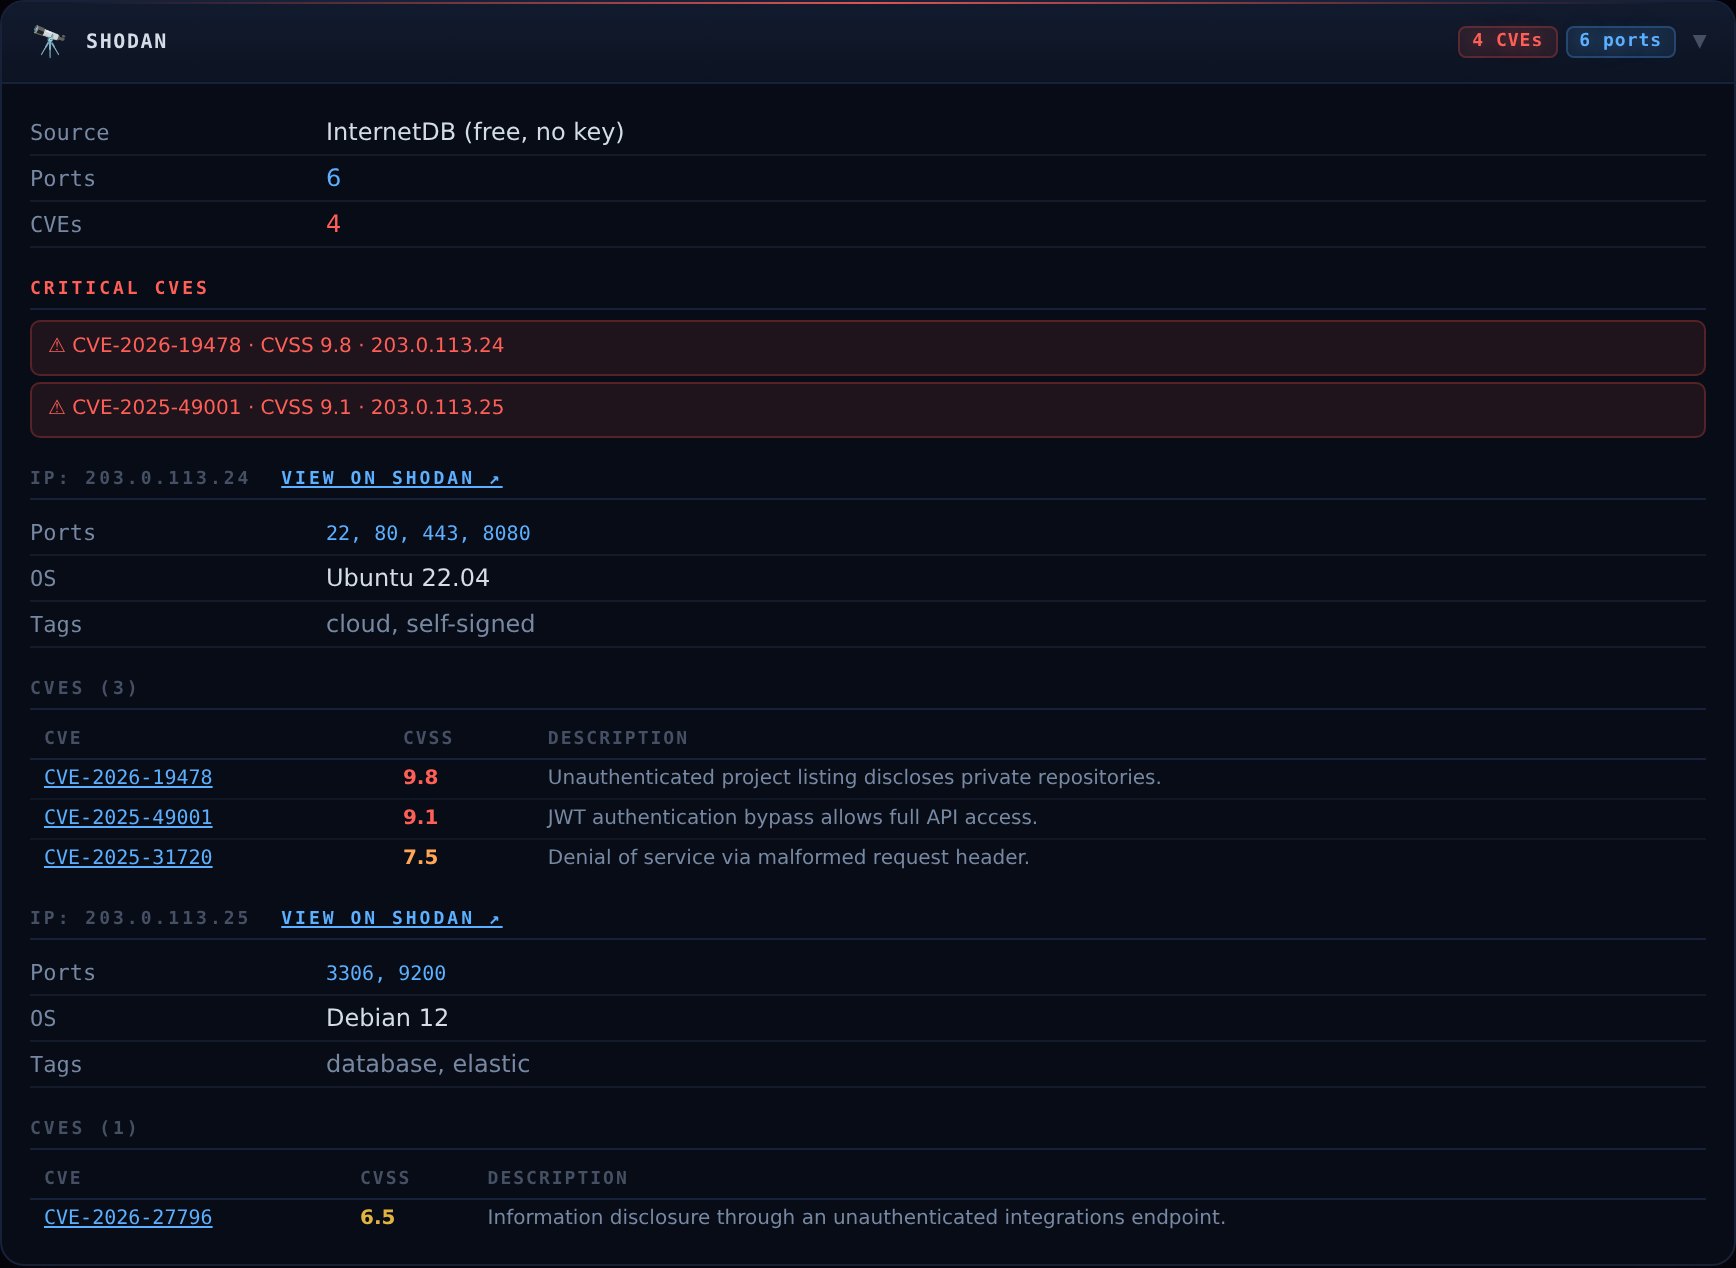
Task: Select the ports list 22, 80, 443, 8080
Action: click(428, 533)
